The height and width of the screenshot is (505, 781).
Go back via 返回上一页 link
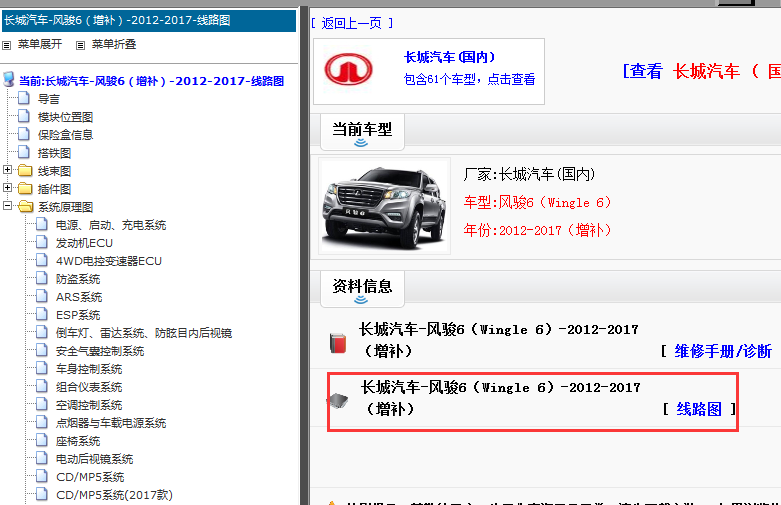(x=352, y=23)
